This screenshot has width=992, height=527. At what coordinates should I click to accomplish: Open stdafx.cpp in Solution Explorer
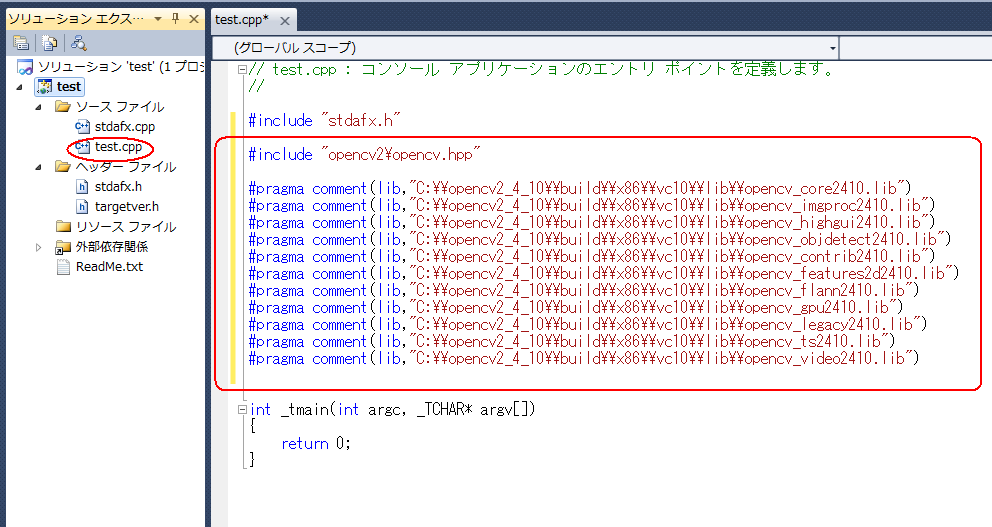115,127
